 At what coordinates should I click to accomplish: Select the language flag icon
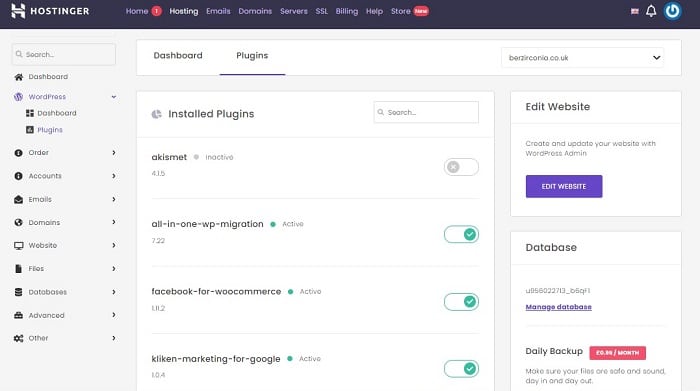[x=634, y=11]
